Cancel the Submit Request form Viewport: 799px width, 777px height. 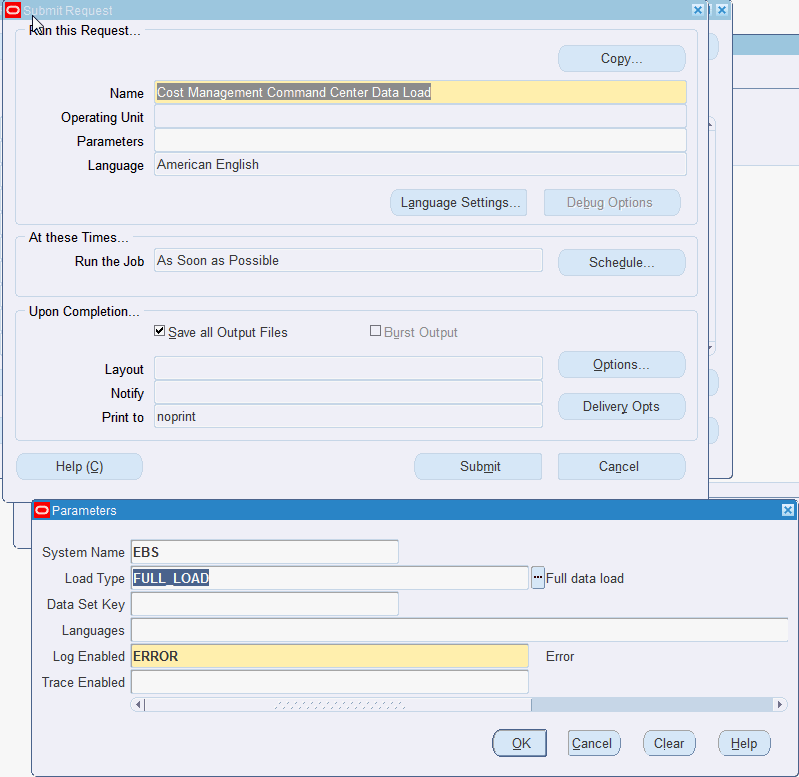click(622, 466)
